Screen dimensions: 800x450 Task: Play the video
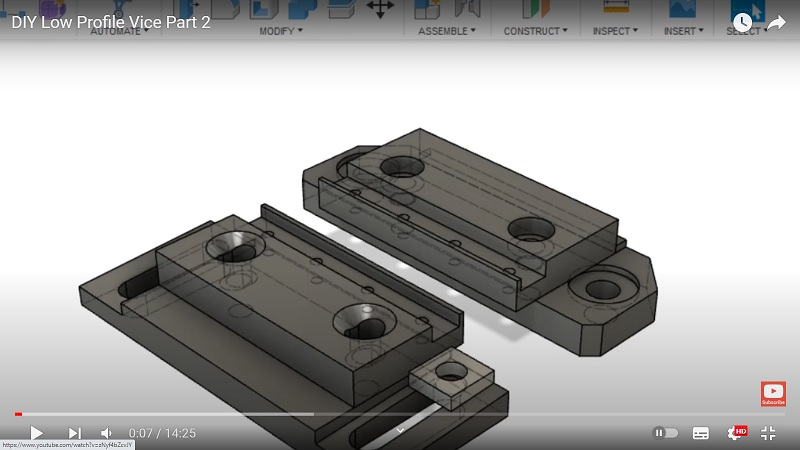click(x=36, y=433)
